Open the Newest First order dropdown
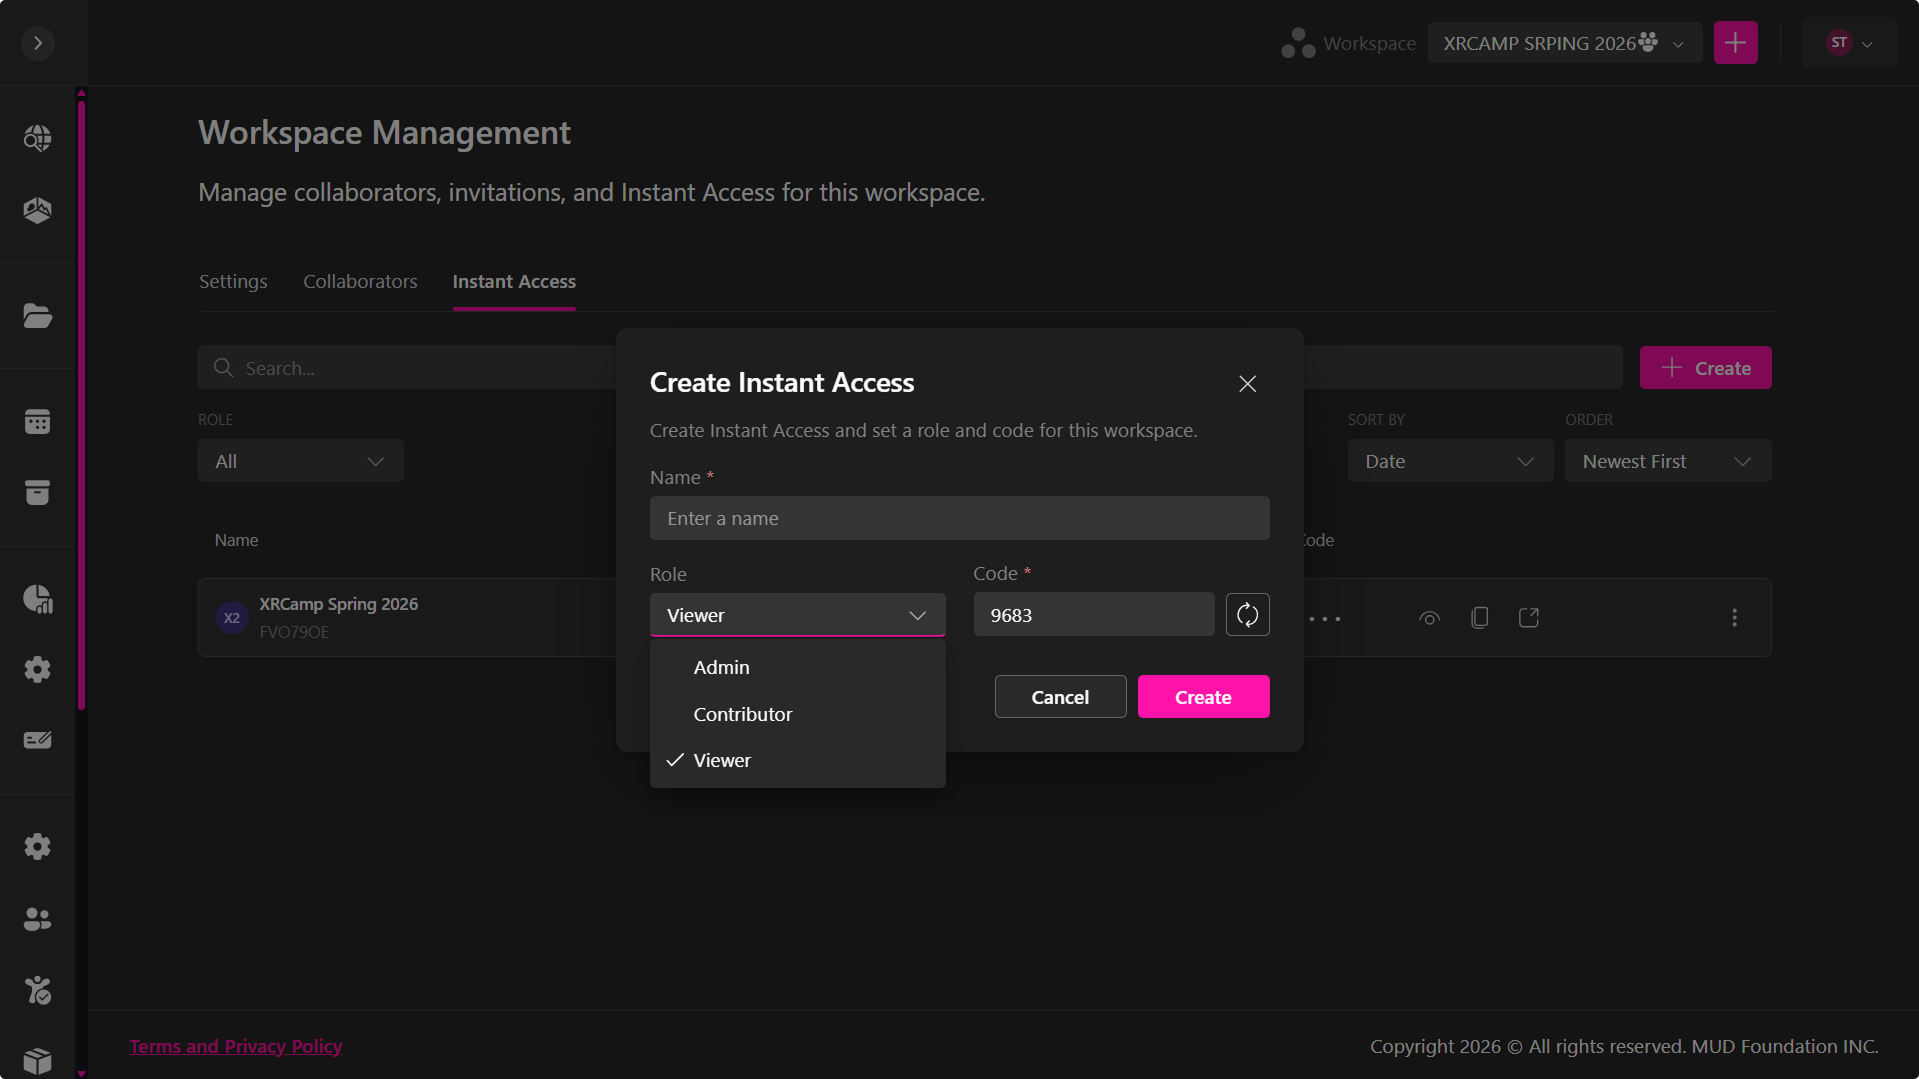This screenshot has width=1919, height=1079. click(1667, 461)
